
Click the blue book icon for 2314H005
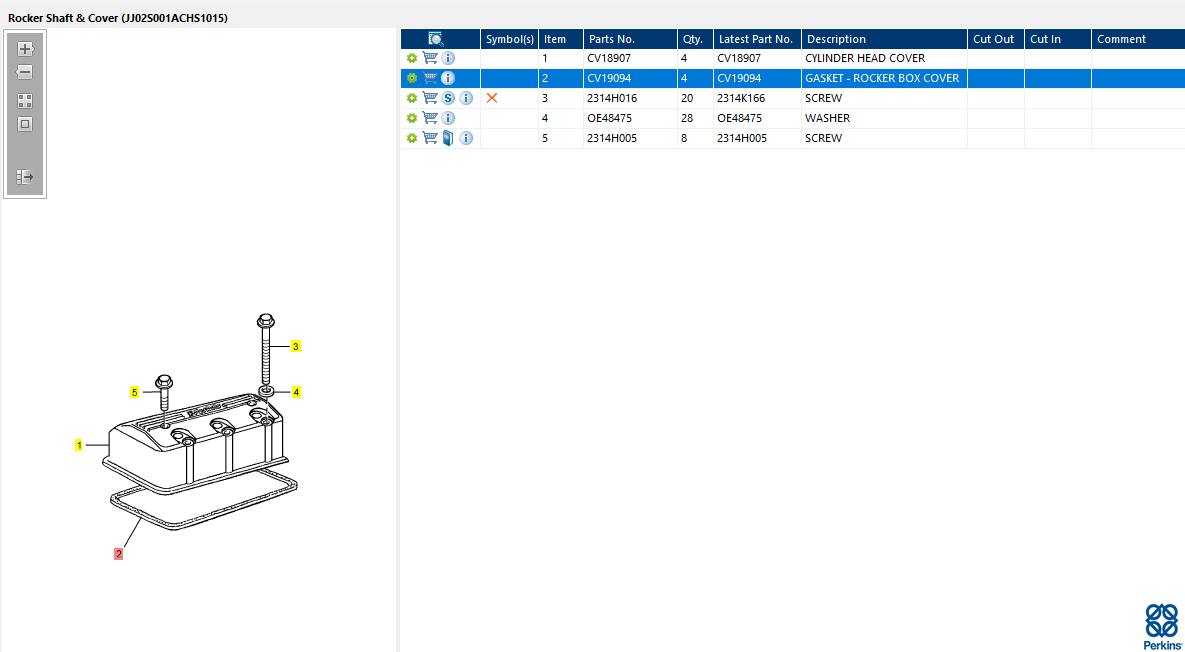pos(448,138)
